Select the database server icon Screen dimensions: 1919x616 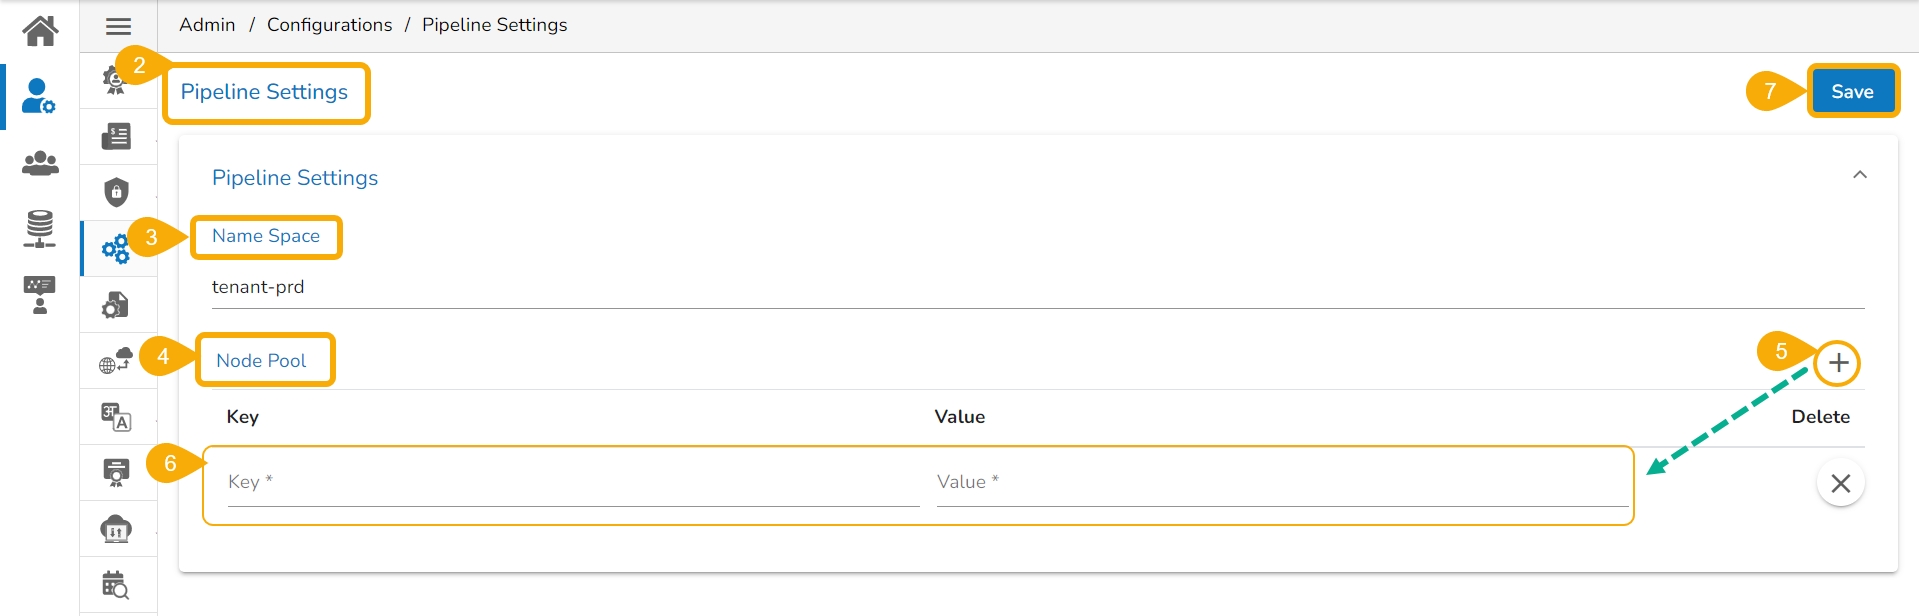(40, 229)
